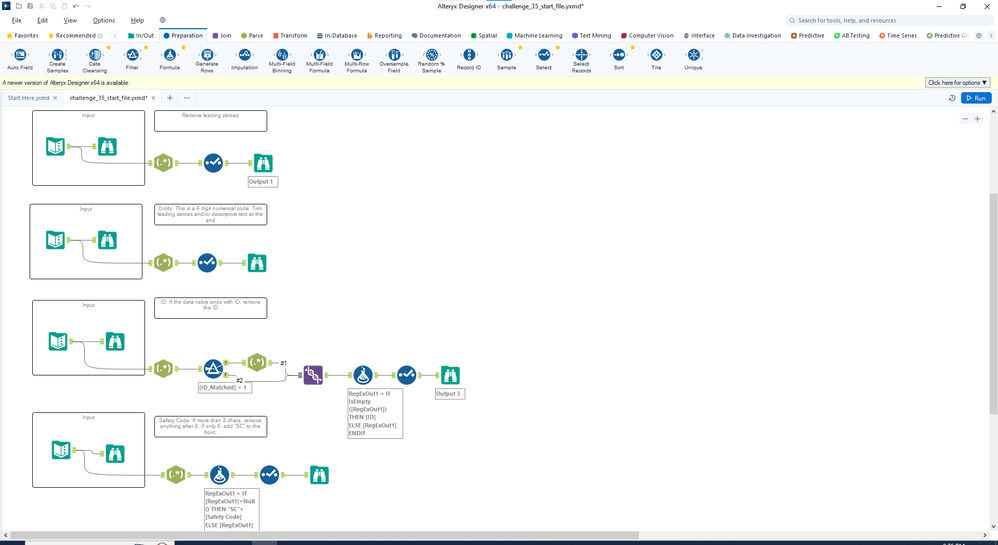998x545 pixels.
Task: Select the Filter tool in the Preparation palette
Action: [132, 55]
